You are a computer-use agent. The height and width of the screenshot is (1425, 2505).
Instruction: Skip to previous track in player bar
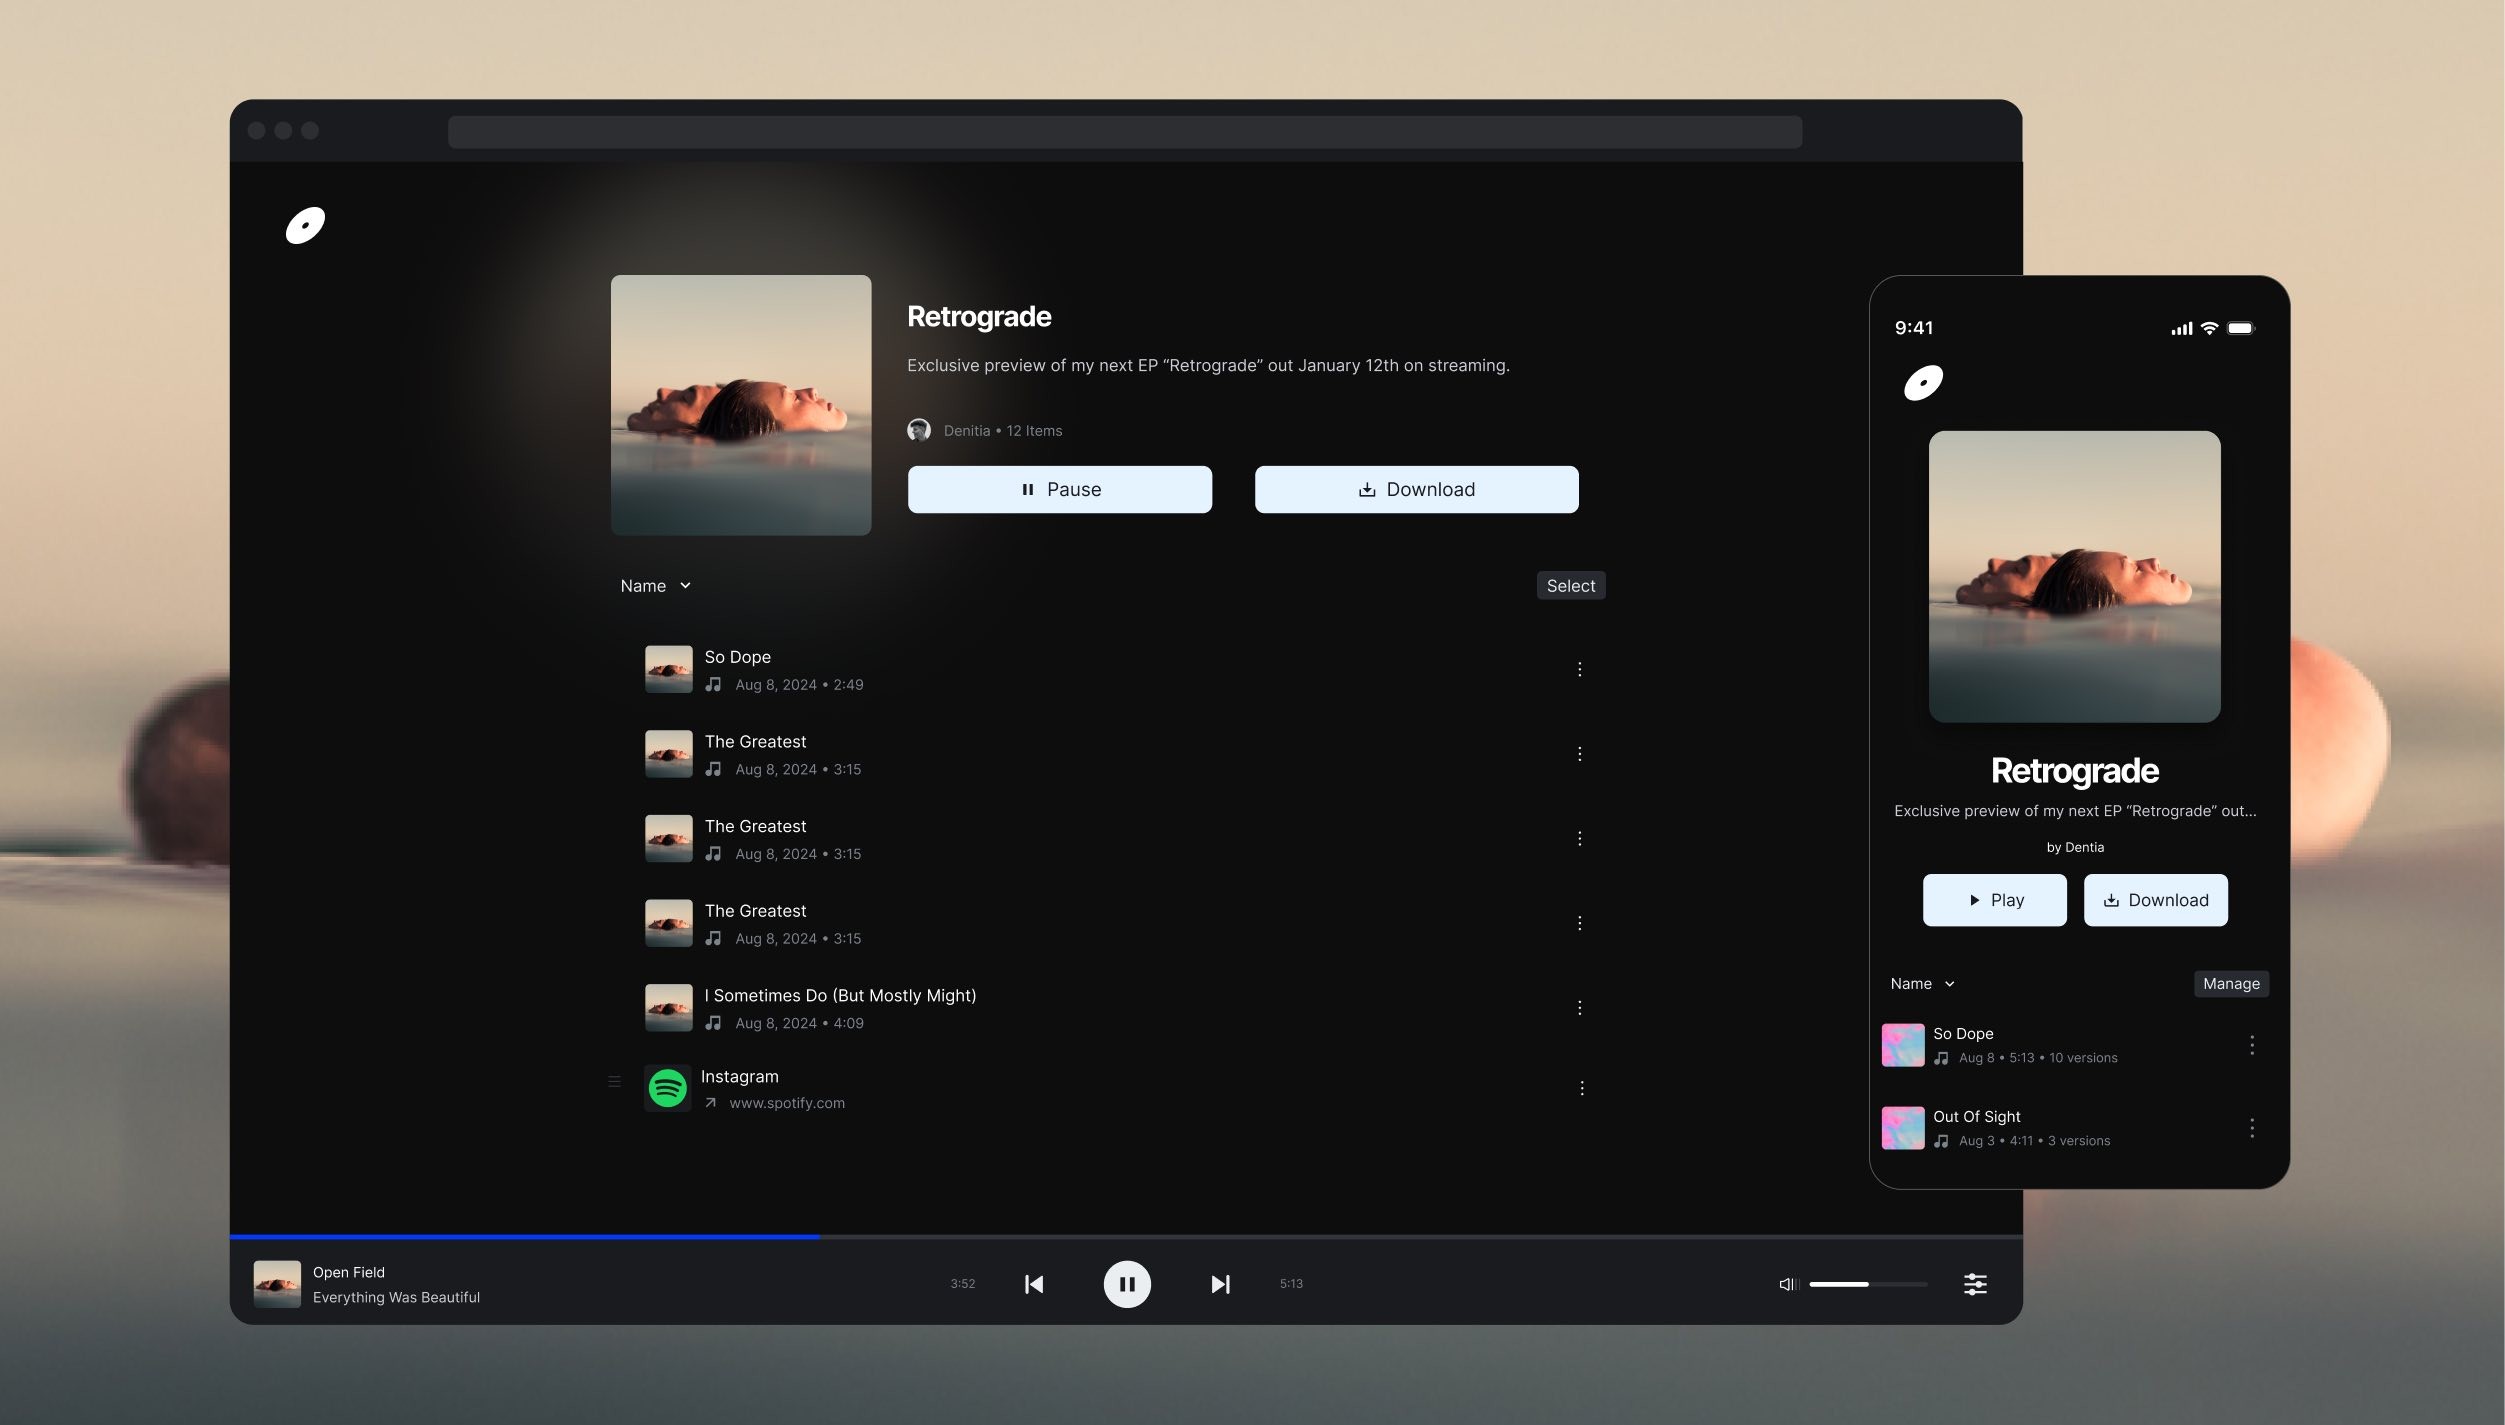(1034, 1284)
